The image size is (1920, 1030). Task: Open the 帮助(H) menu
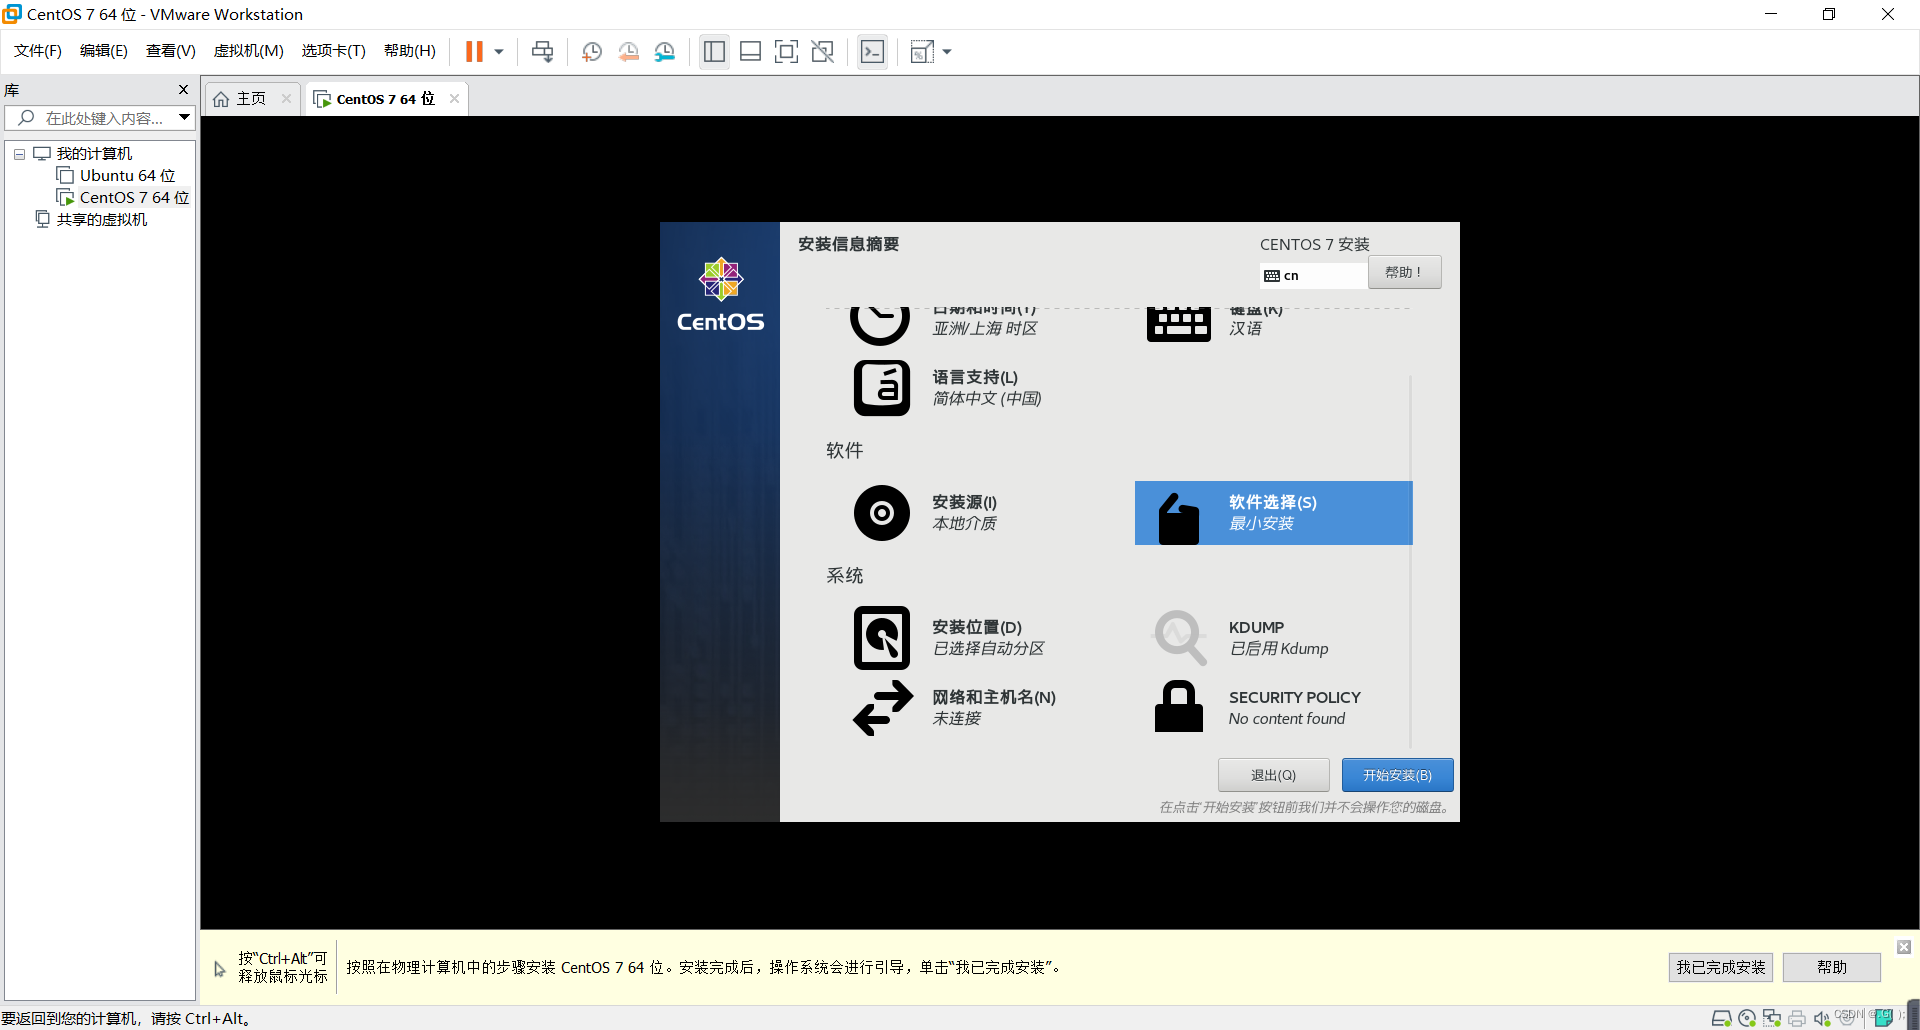coord(410,51)
